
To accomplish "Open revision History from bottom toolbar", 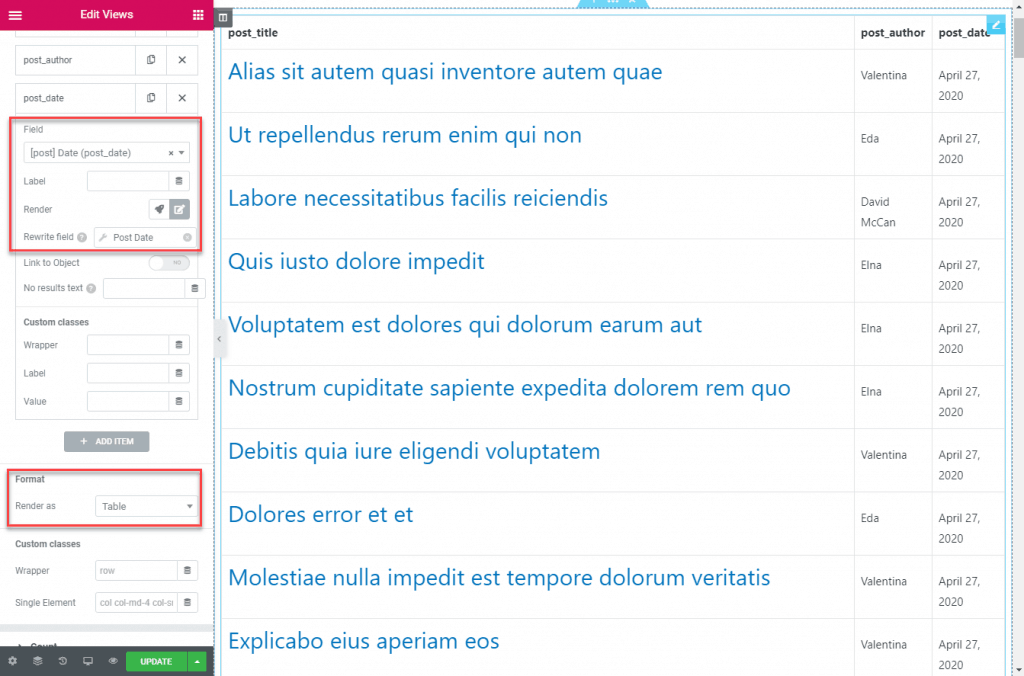I will pyautogui.click(x=62, y=661).
